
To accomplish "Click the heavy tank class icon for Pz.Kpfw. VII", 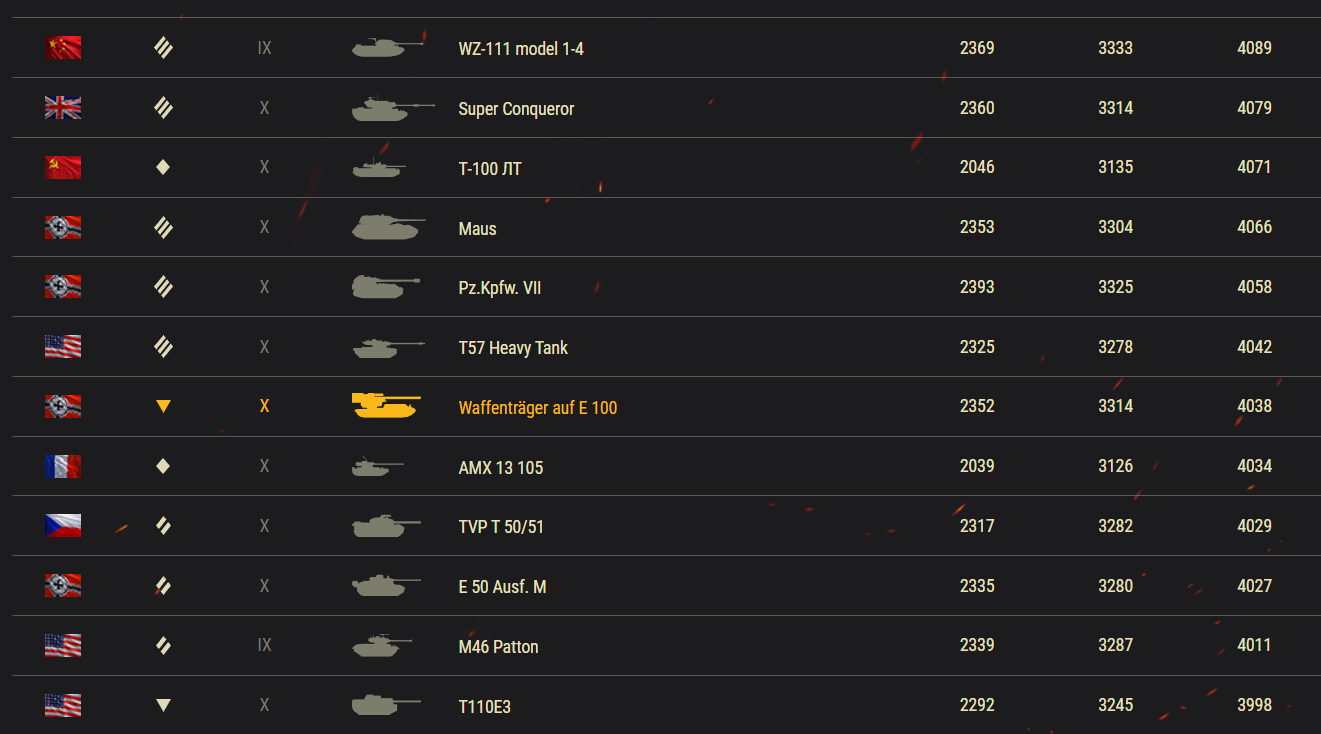I will [x=163, y=287].
